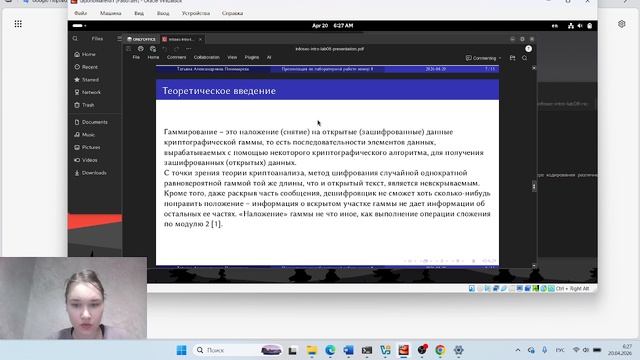Click the GNOME Activities pill in top bar
The height and width of the screenshot is (360, 640).
click(79, 26)
